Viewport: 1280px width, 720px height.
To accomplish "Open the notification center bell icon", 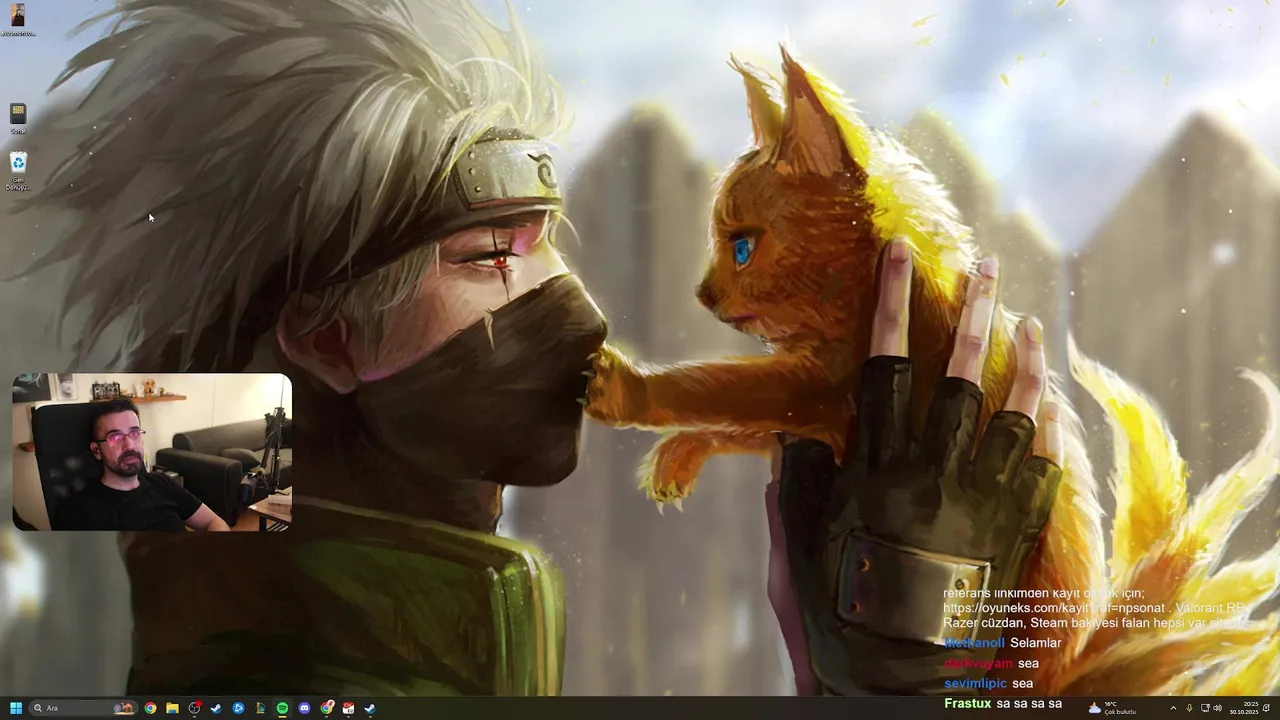I will click(x=1266, y=708).
